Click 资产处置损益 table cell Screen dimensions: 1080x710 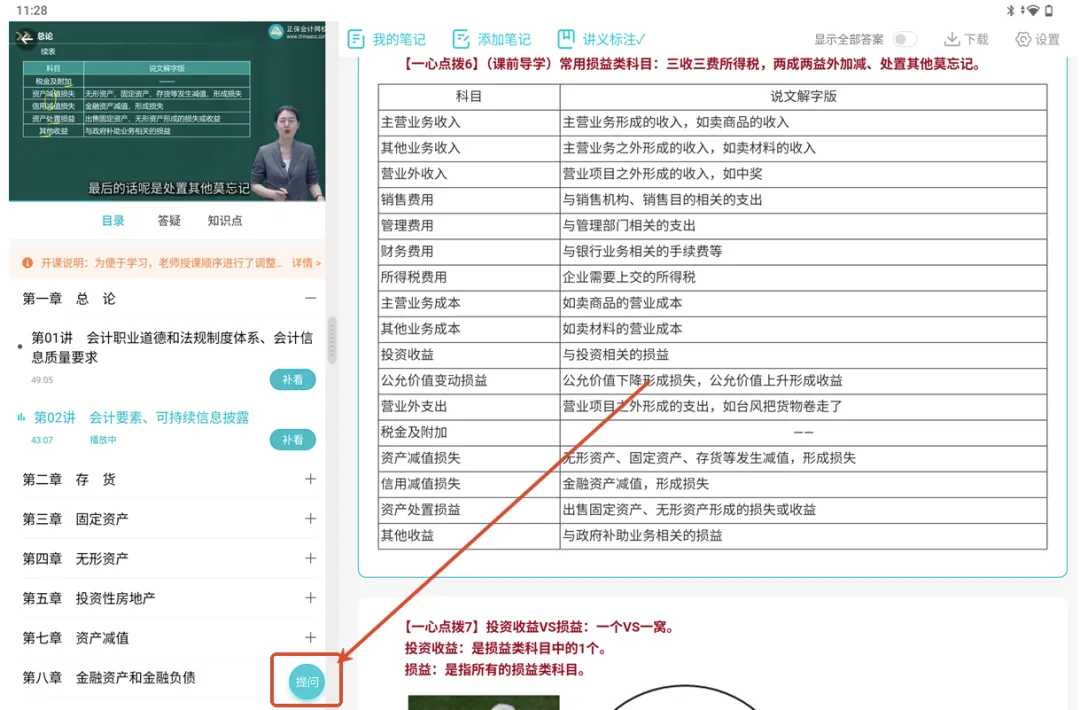[468, 510]
